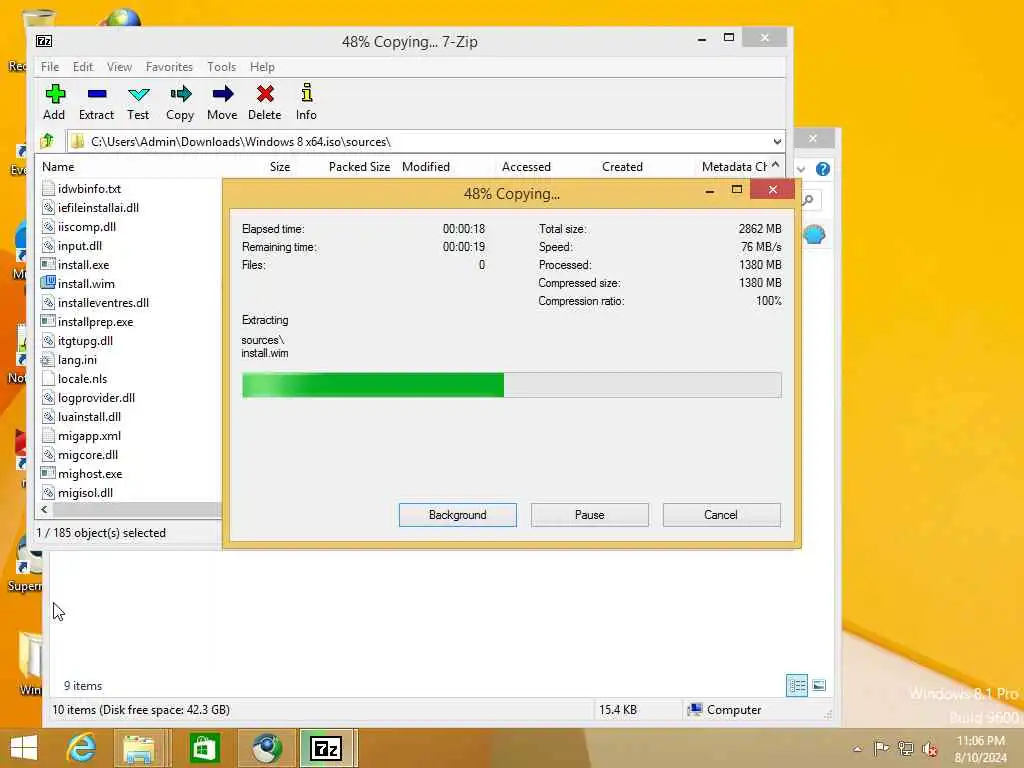Minimize the 48% Copying dialog

click(710, 191)
